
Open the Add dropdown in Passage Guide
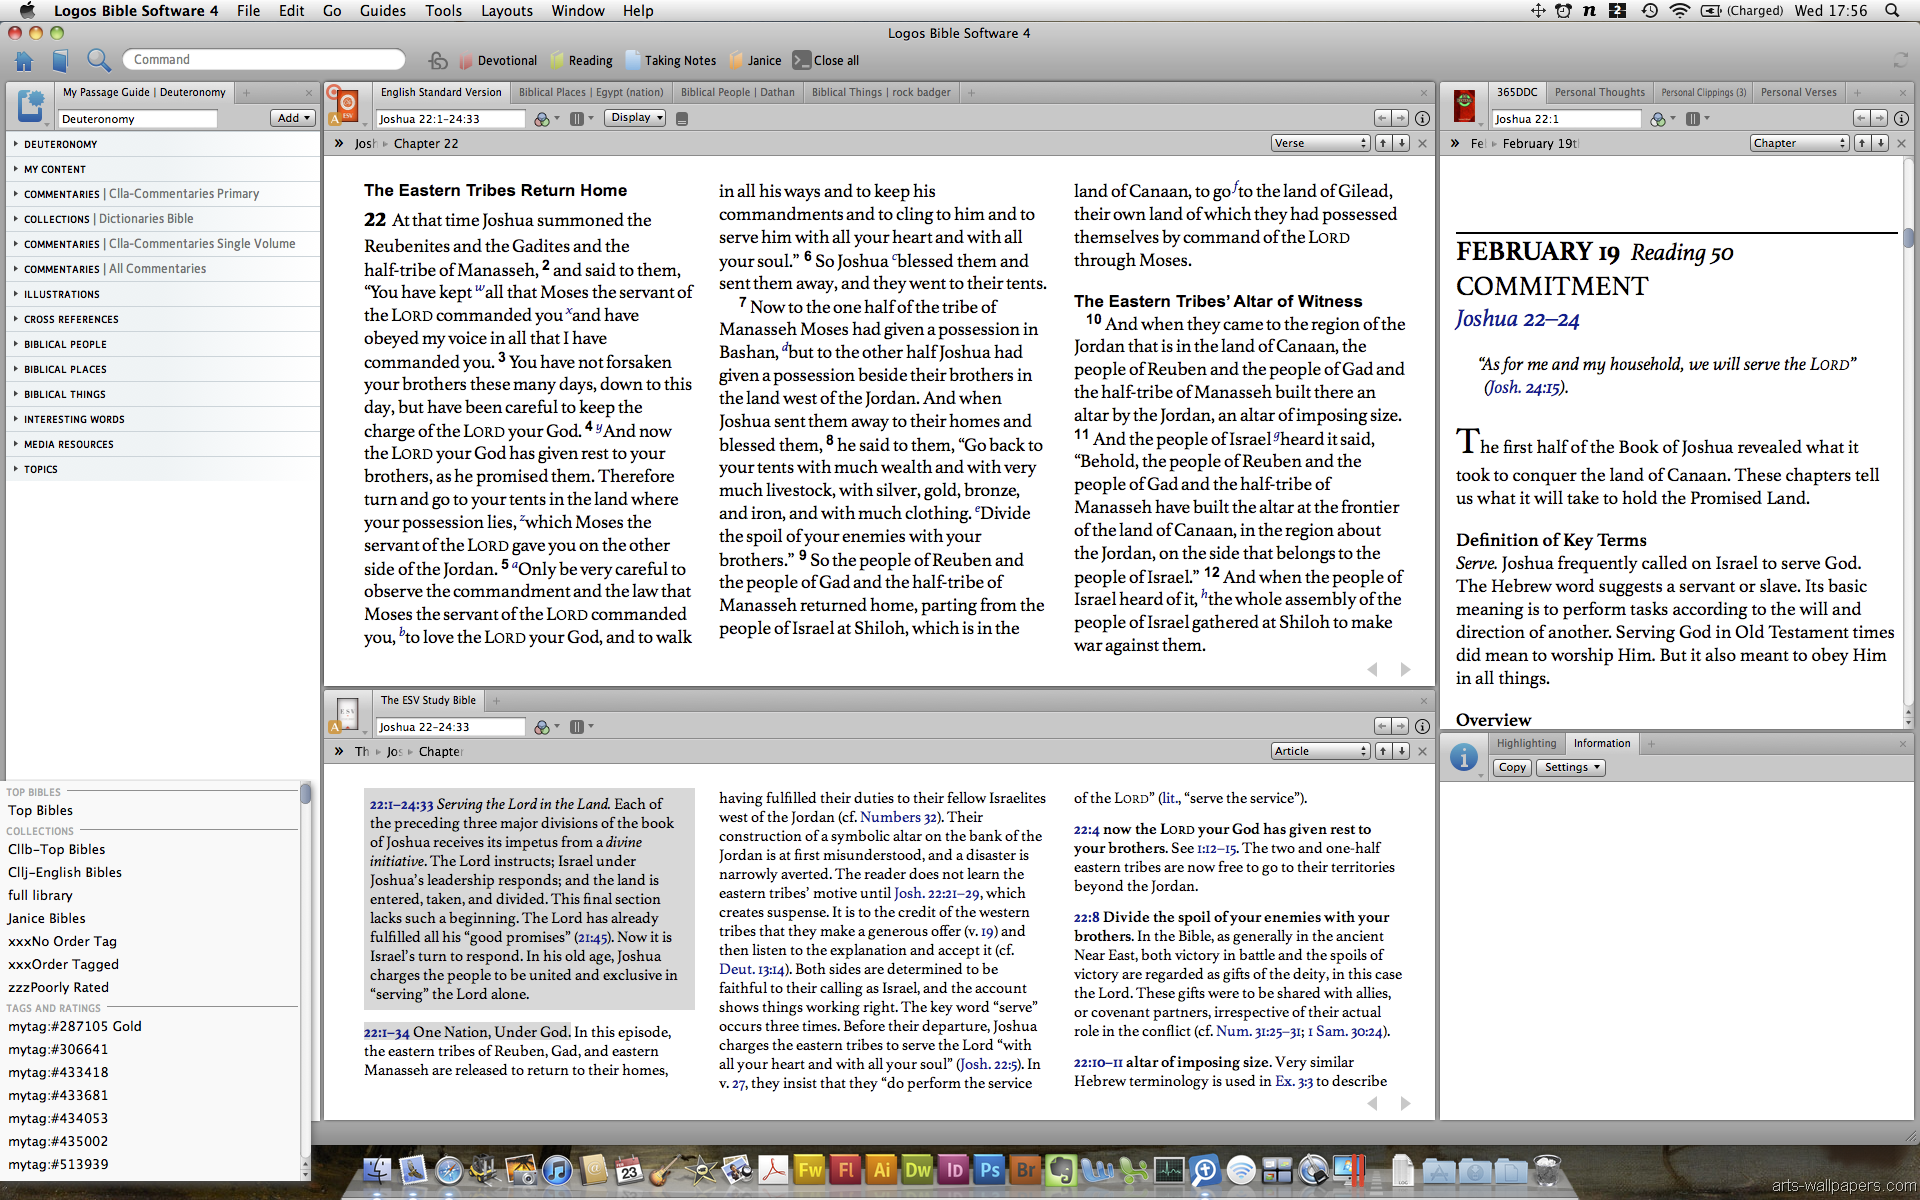[x=293, y=118]
